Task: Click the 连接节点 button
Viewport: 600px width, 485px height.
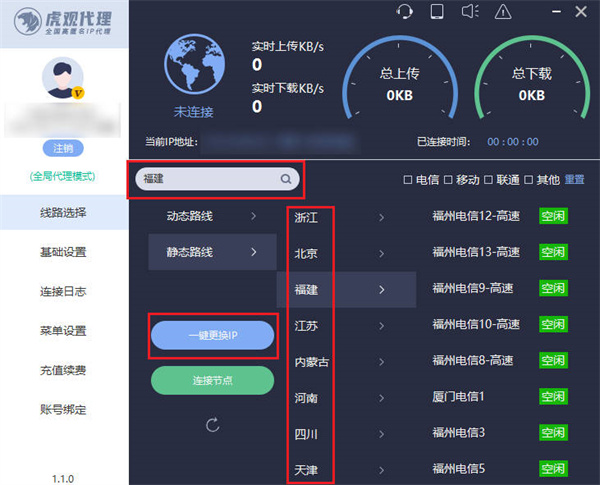Action: (x=212, y=380)
